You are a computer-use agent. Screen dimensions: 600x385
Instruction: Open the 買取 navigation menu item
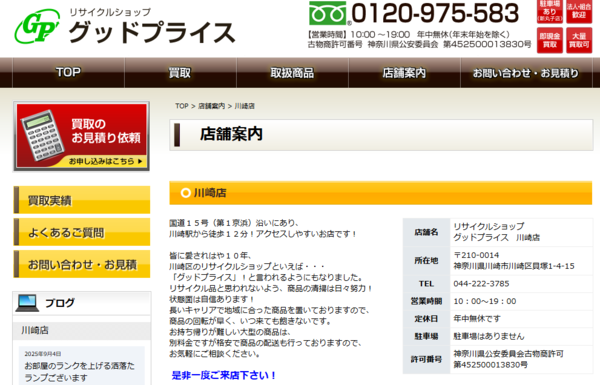180,72
